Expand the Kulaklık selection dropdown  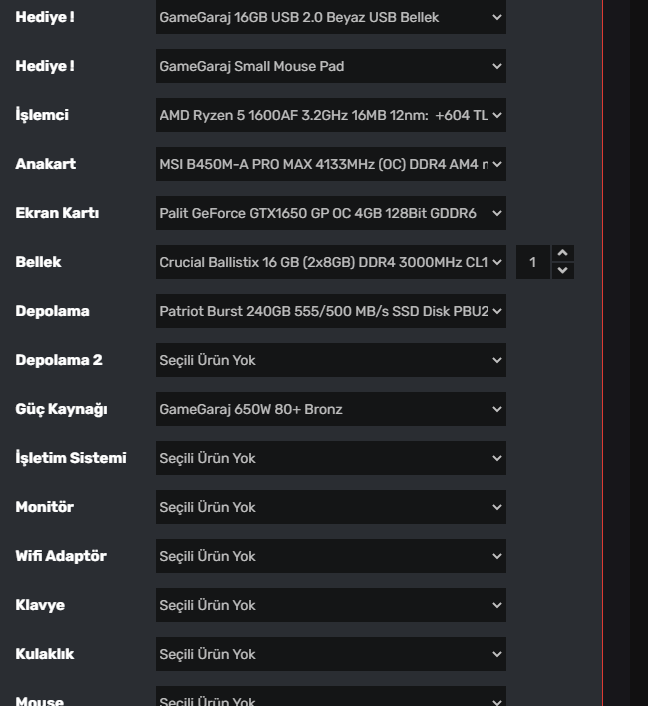tap(330, 654)
